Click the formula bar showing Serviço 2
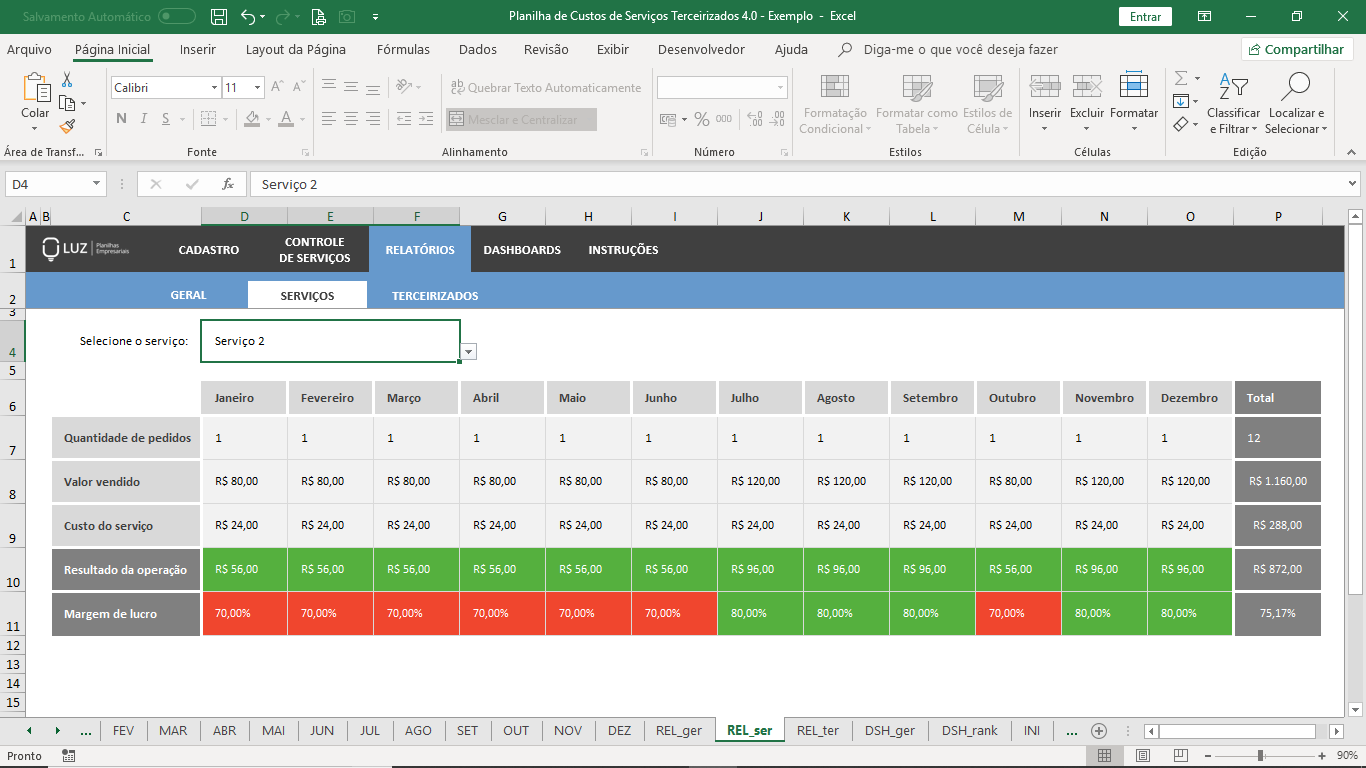The height and width of the screenshot is (768, 1366). pyautogui.click(x=800, y=184)
